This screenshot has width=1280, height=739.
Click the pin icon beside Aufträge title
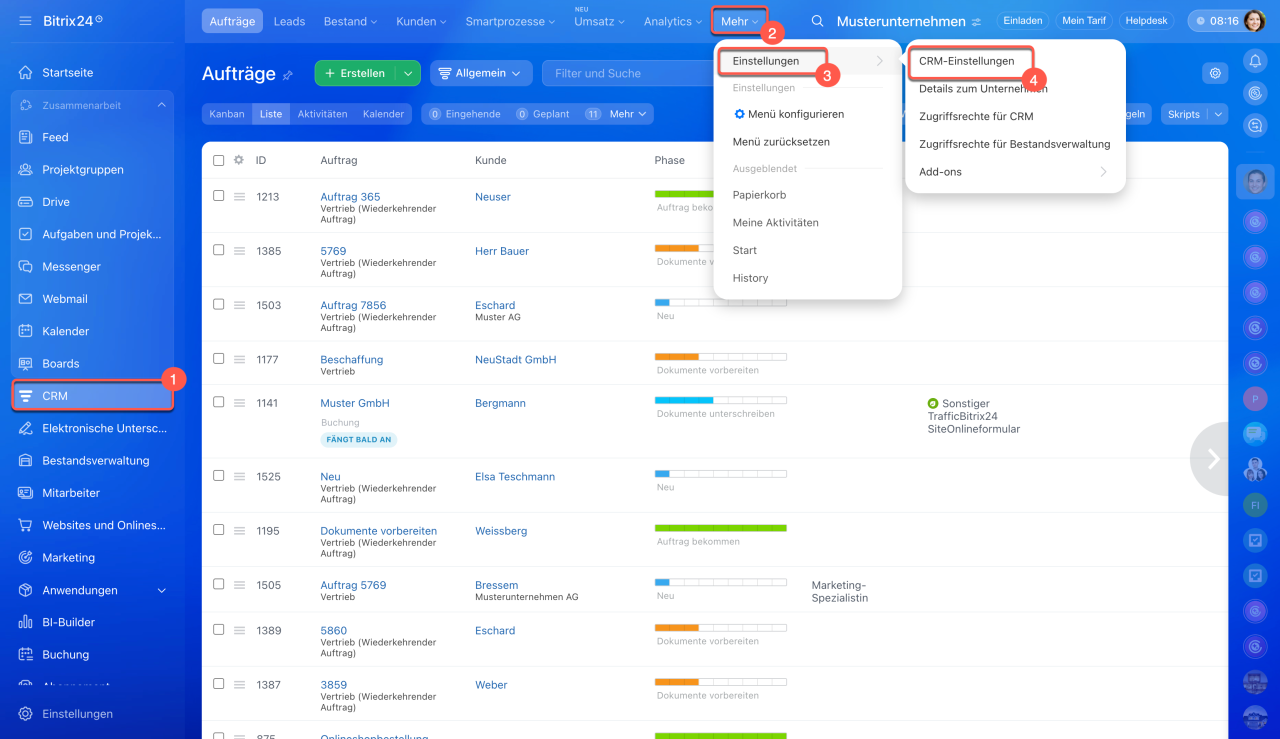288,74
